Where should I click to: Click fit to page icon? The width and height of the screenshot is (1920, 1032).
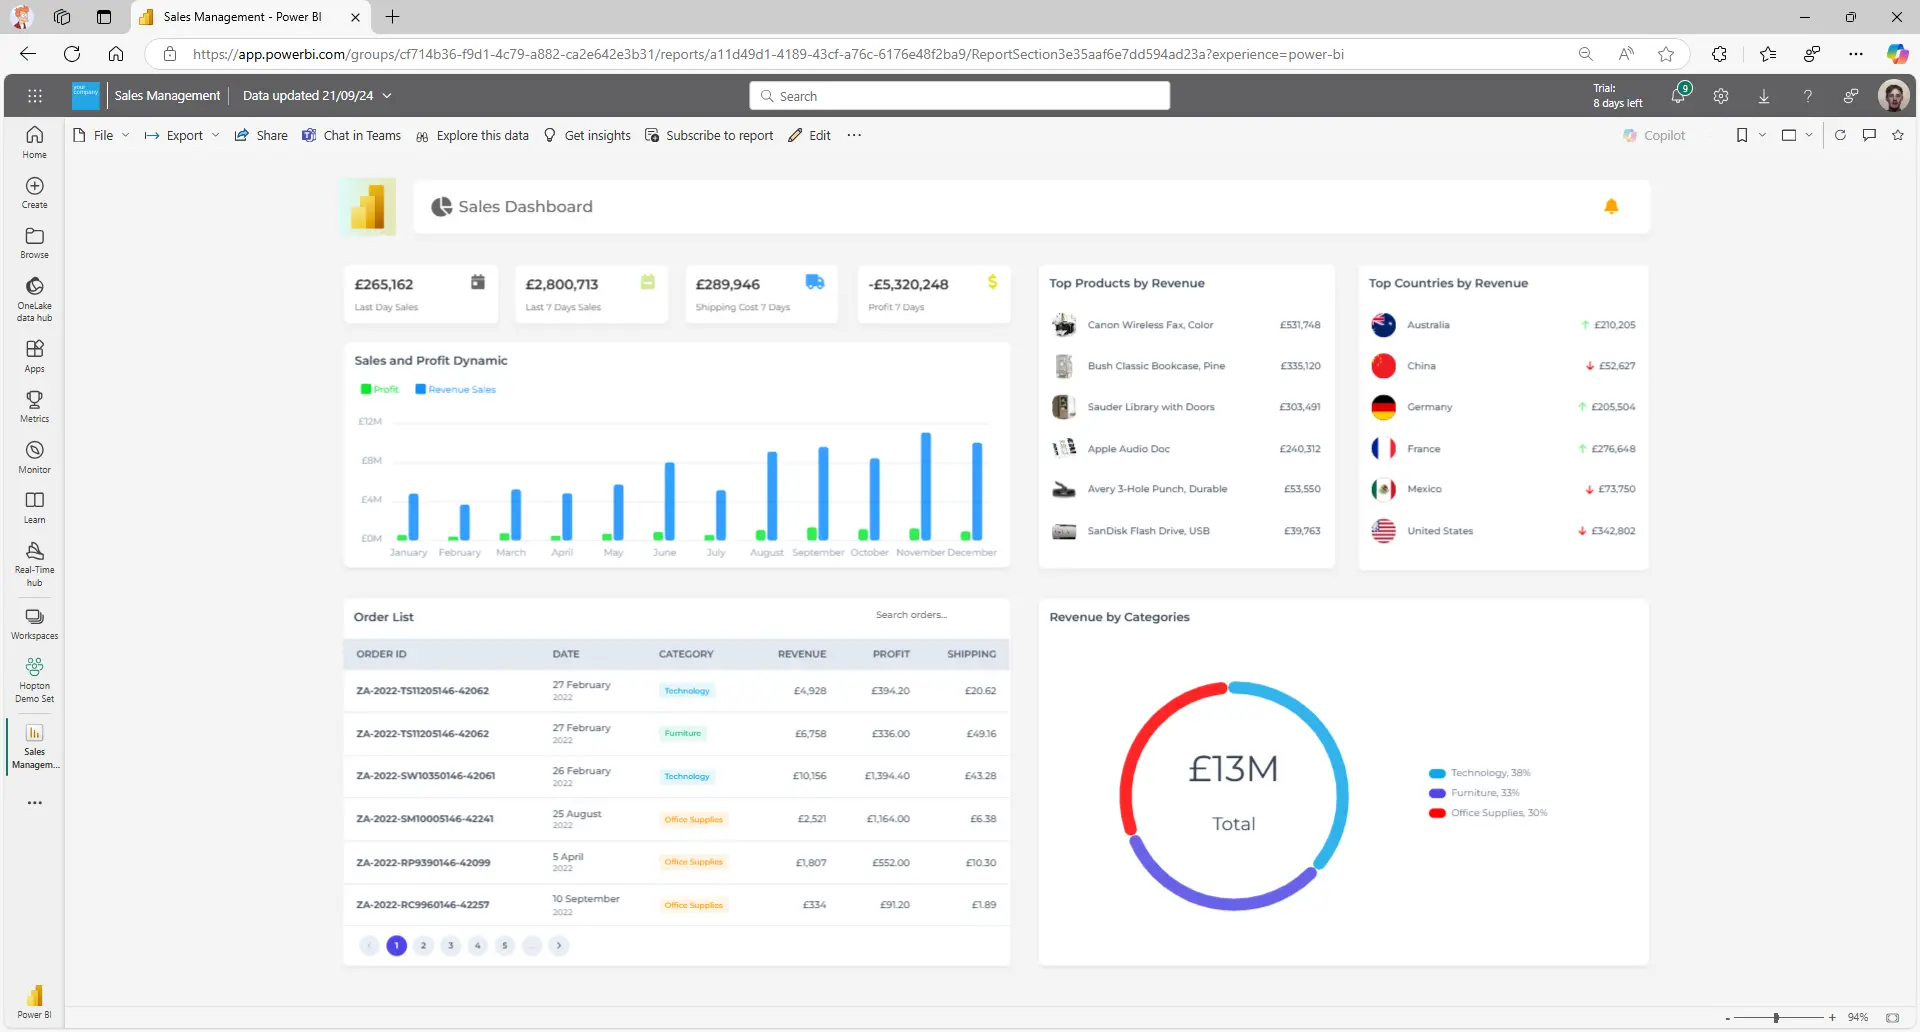pos(1892,1018)
